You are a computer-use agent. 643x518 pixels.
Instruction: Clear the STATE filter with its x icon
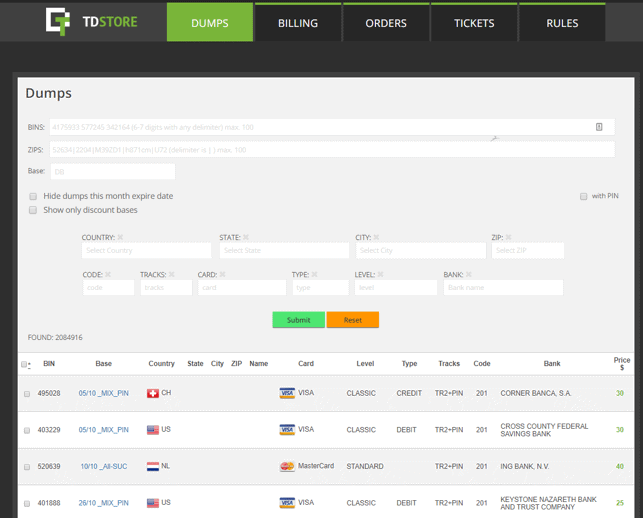point(246,237)
